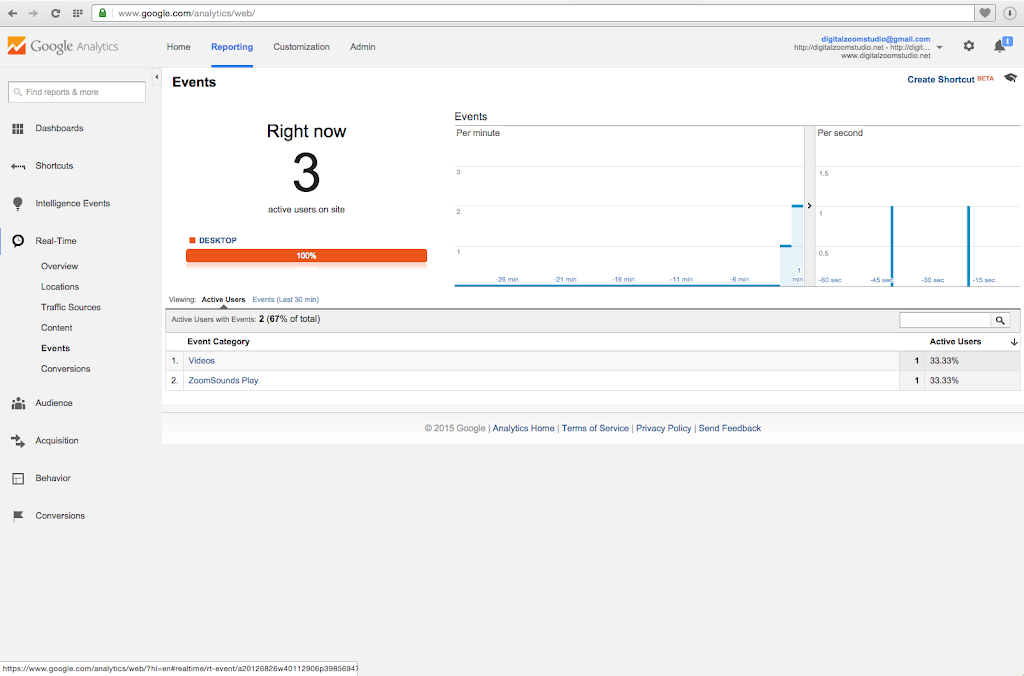Open Real-Time Traffic Sources report

[71, 307]
